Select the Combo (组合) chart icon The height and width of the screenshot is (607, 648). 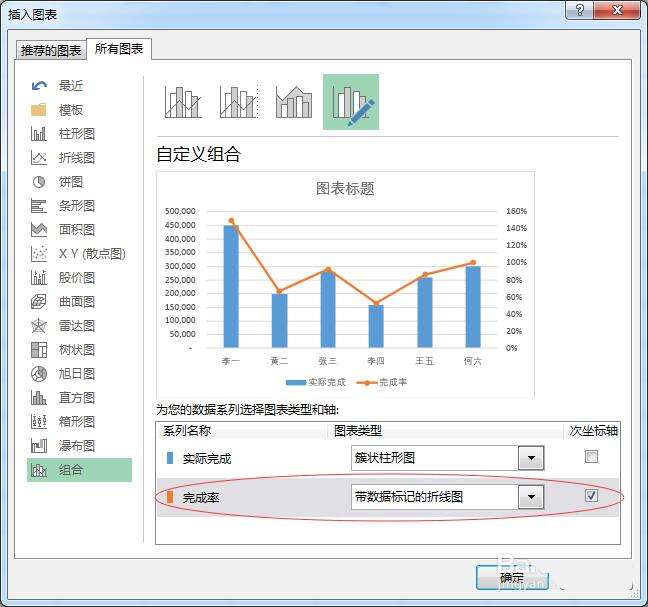pos(39,470)
